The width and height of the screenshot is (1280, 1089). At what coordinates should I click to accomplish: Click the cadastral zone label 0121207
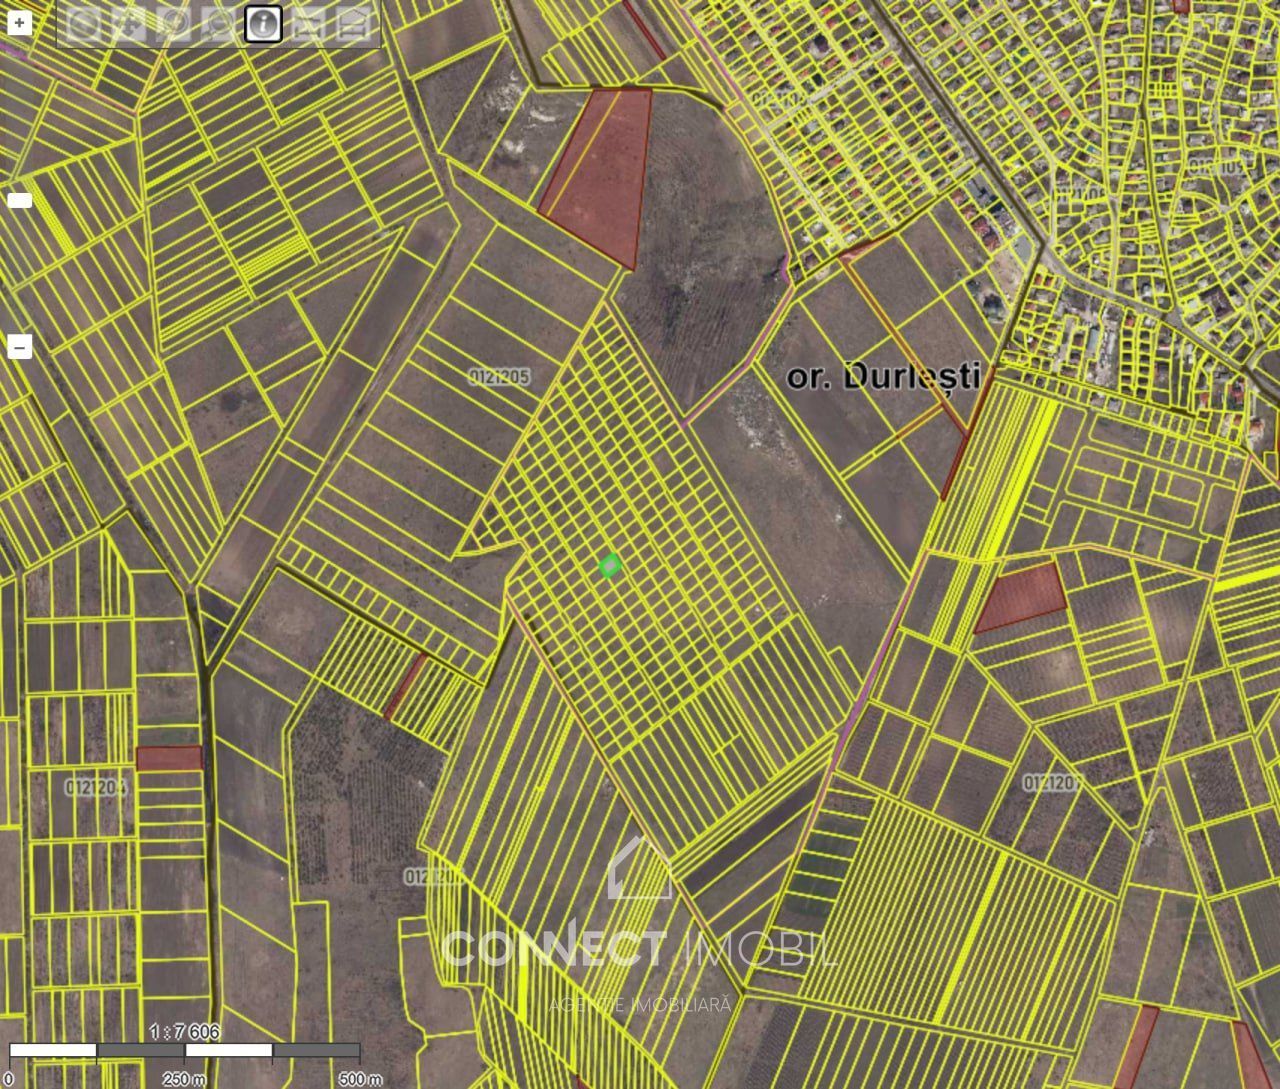tap(1052, 782)
